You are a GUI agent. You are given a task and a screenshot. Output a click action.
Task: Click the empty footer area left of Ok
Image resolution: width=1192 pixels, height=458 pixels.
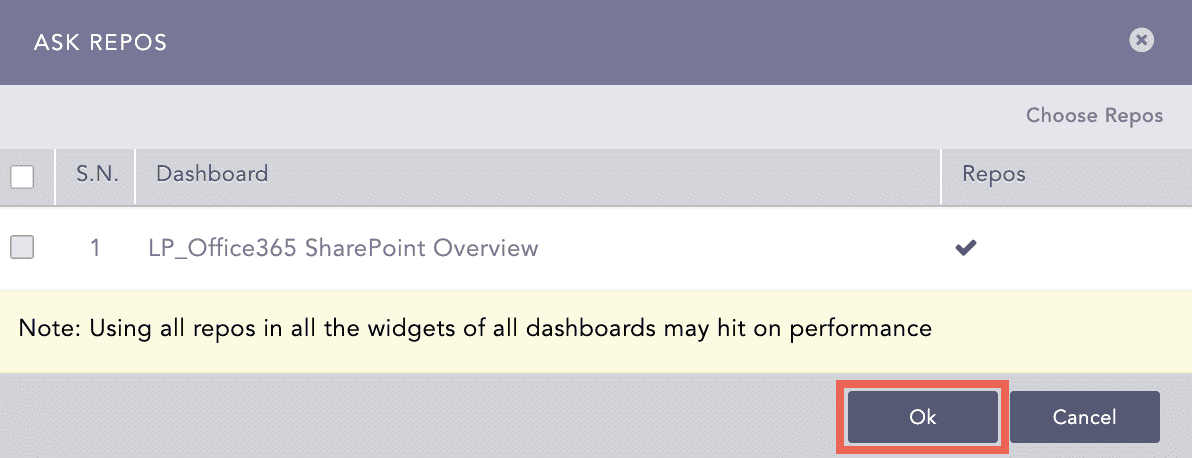[420, 417]
